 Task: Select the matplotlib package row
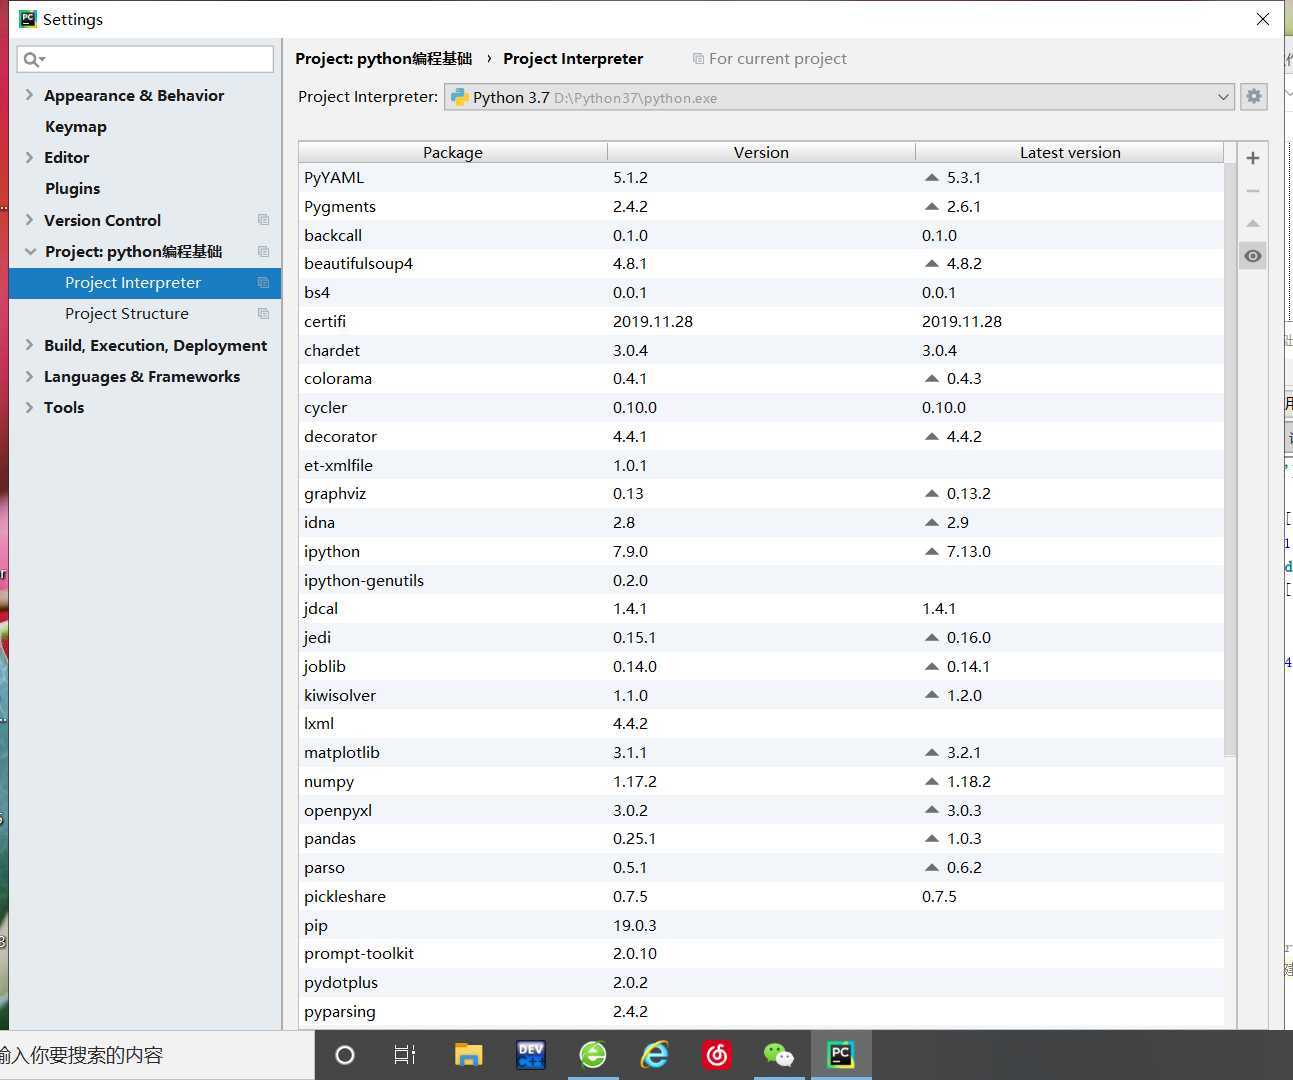click(761, 752)
